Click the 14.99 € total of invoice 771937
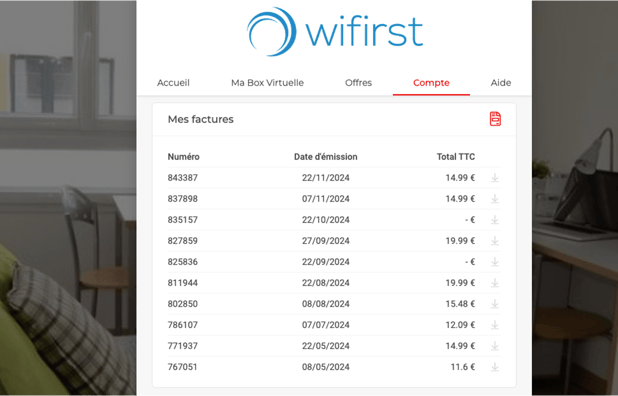Viewport: 618px width, 396px height. coord(460,346)
